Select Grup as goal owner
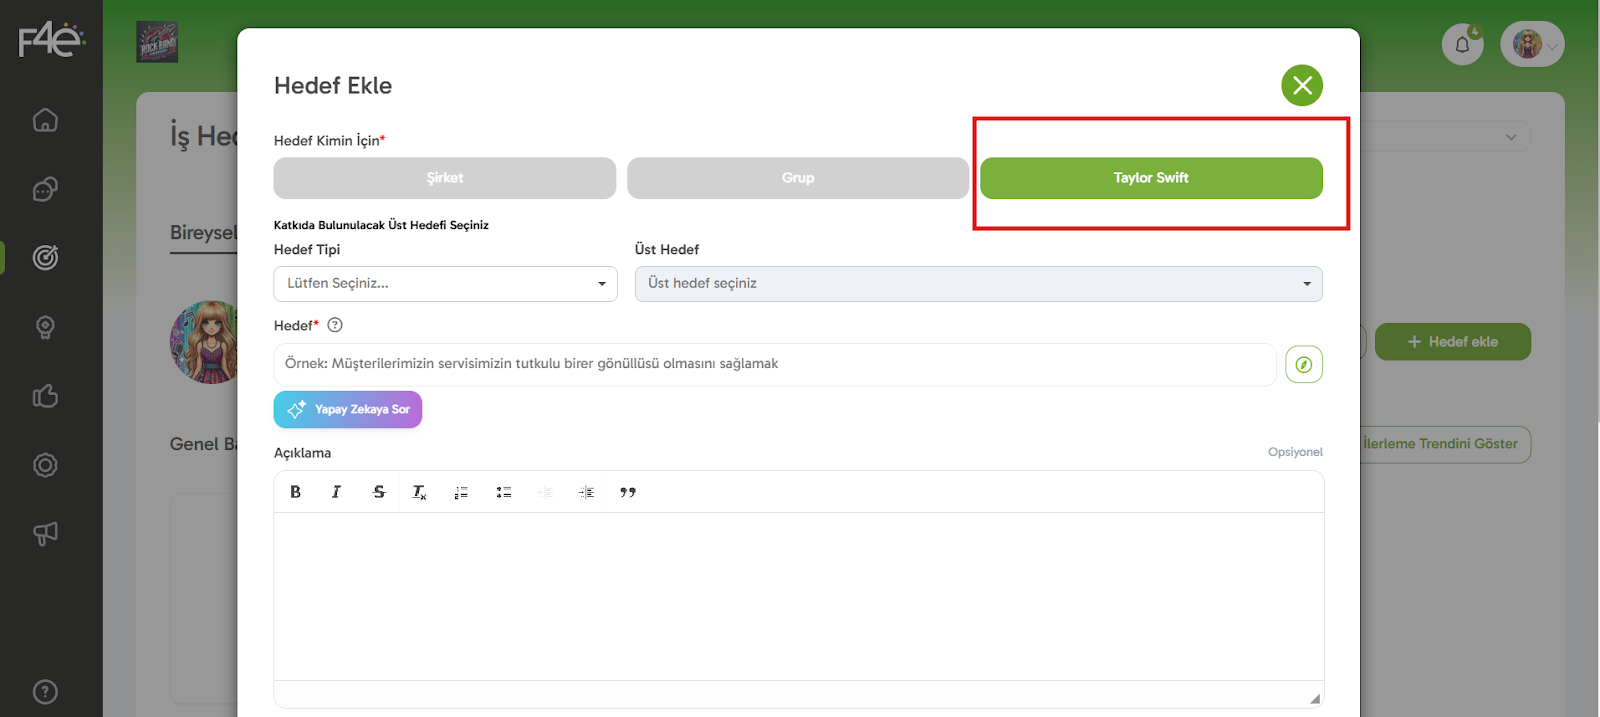 798,178
